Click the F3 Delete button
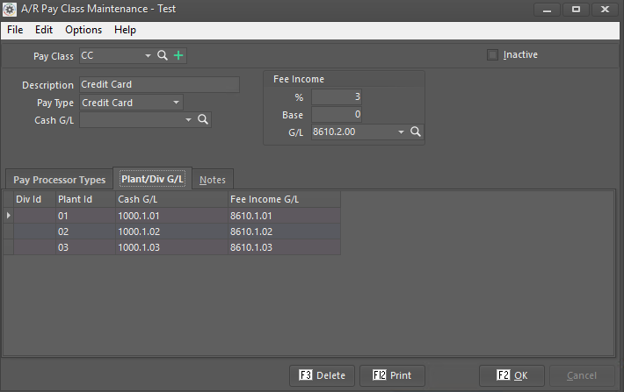624x392 pixels. (322, 375)
